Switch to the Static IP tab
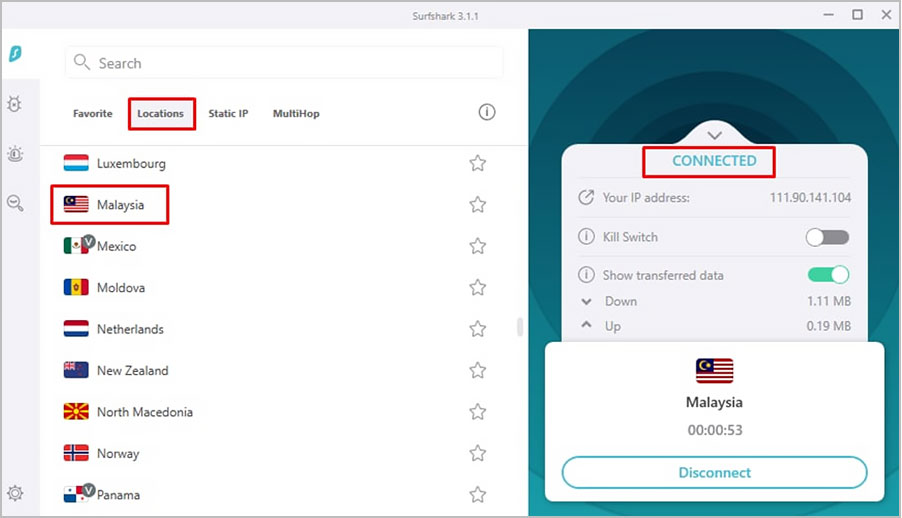The image size is (902, 518). (228, 114)
